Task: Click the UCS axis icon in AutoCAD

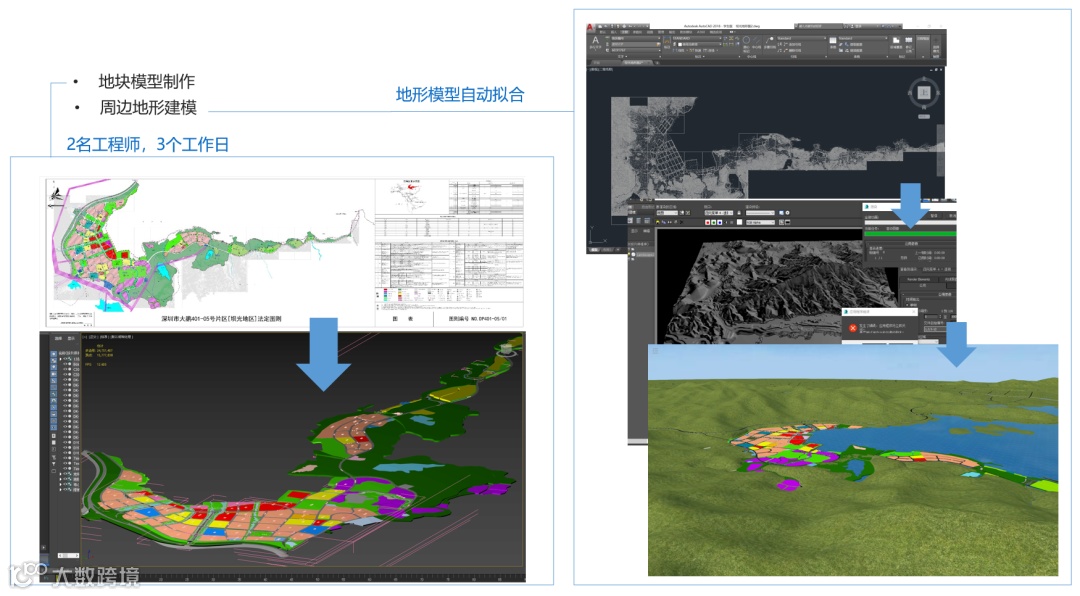Action: click(x=596, y=236)
